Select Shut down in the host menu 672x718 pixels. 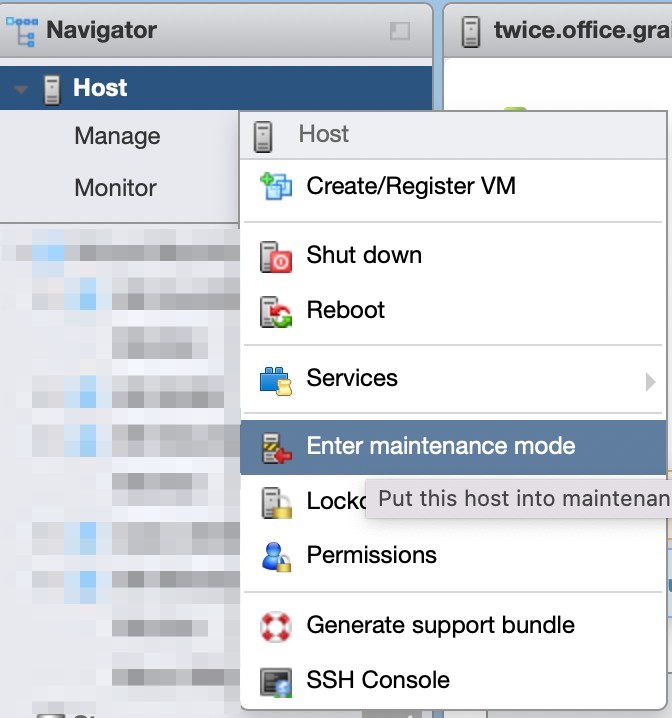(x=453, y=255)
